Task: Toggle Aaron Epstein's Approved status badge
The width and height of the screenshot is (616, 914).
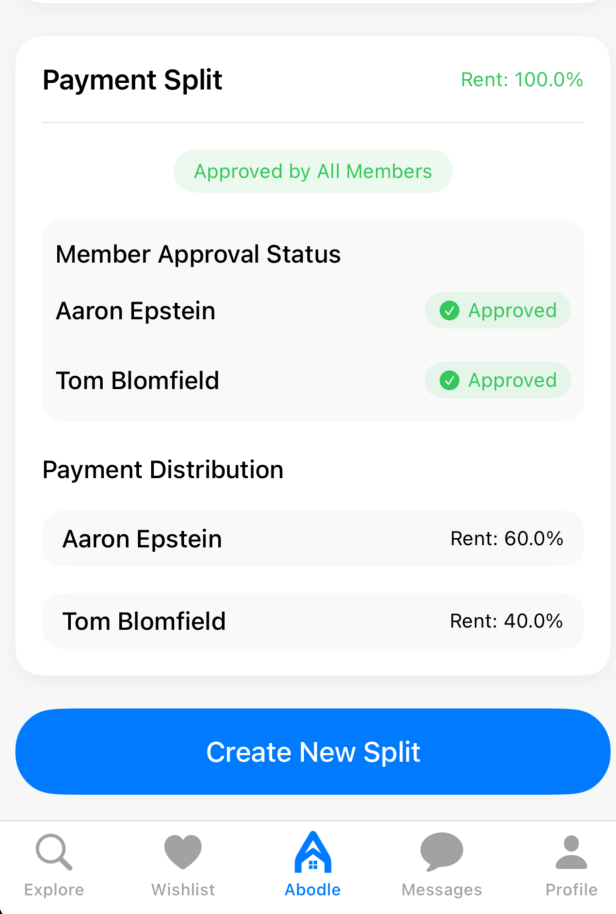Action: coord(498,310)
